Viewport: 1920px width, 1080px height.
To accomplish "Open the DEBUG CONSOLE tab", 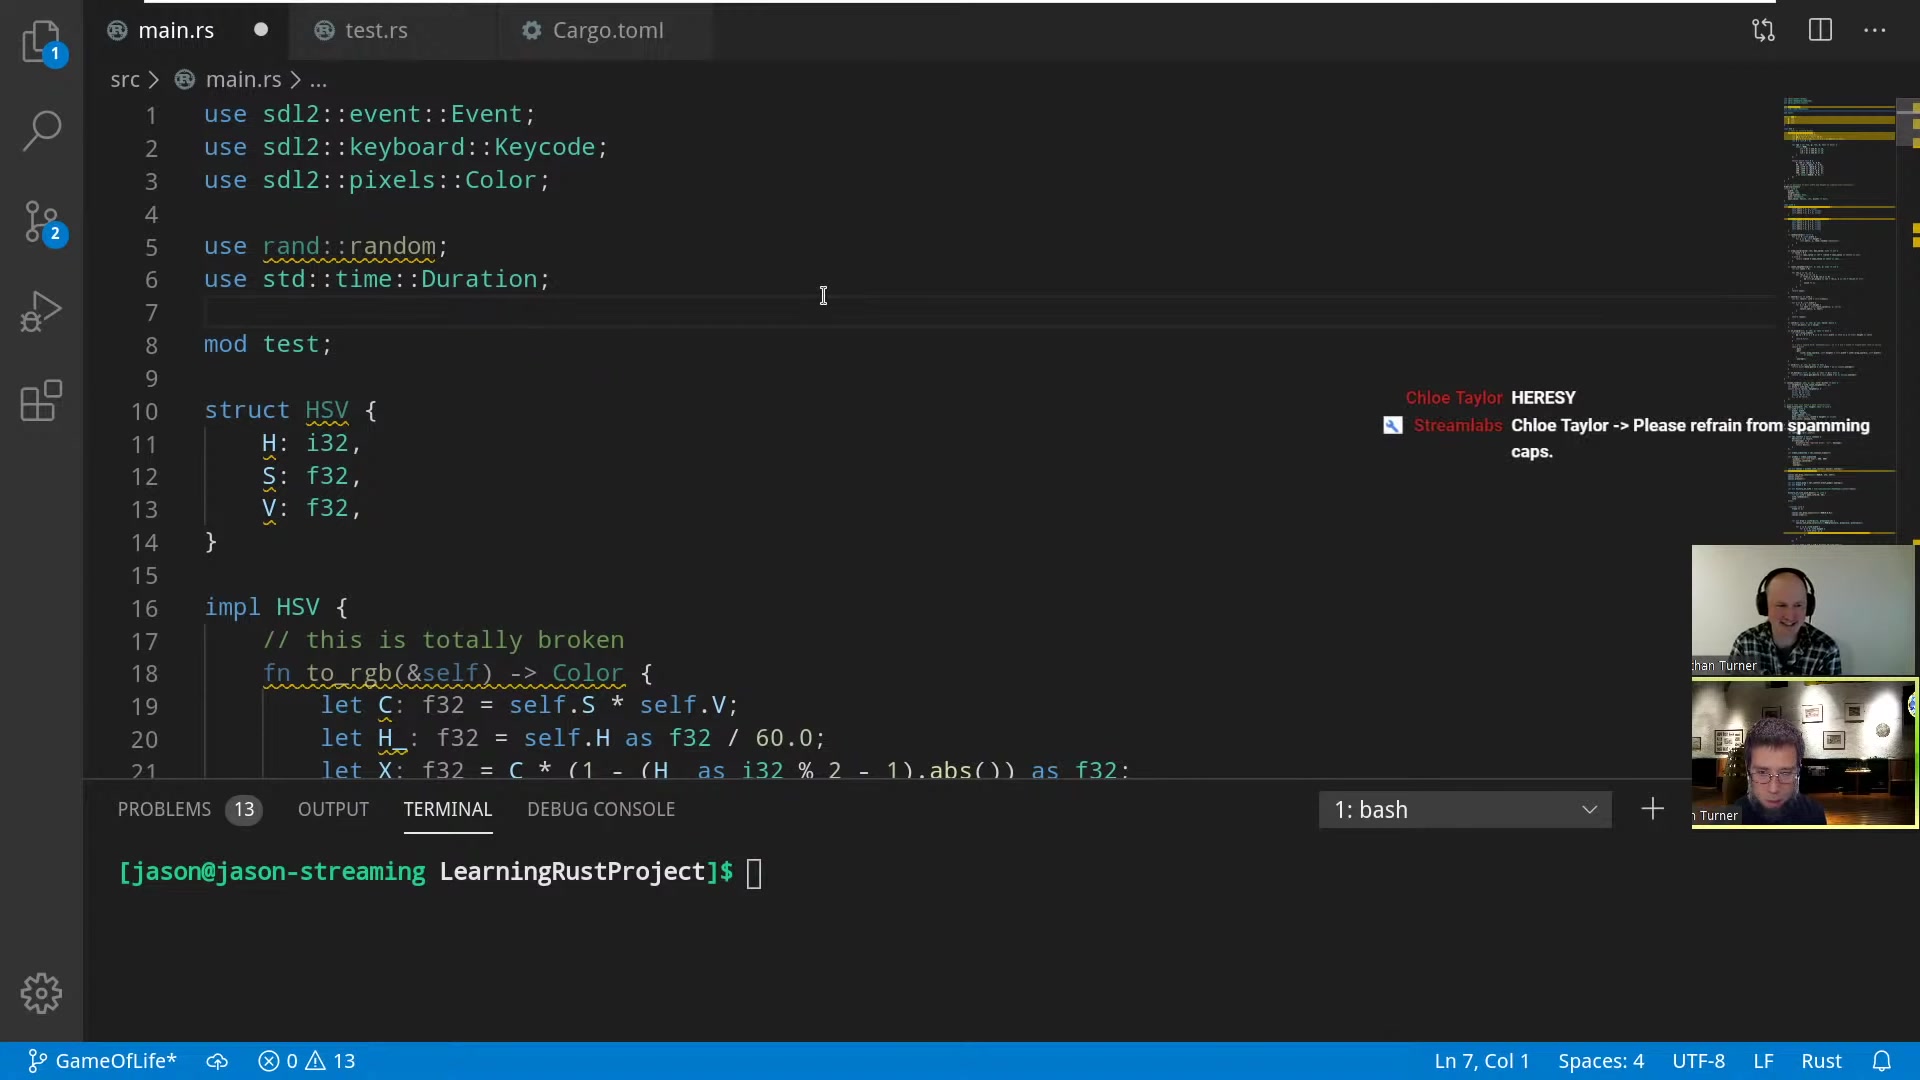I will (601, 809).
